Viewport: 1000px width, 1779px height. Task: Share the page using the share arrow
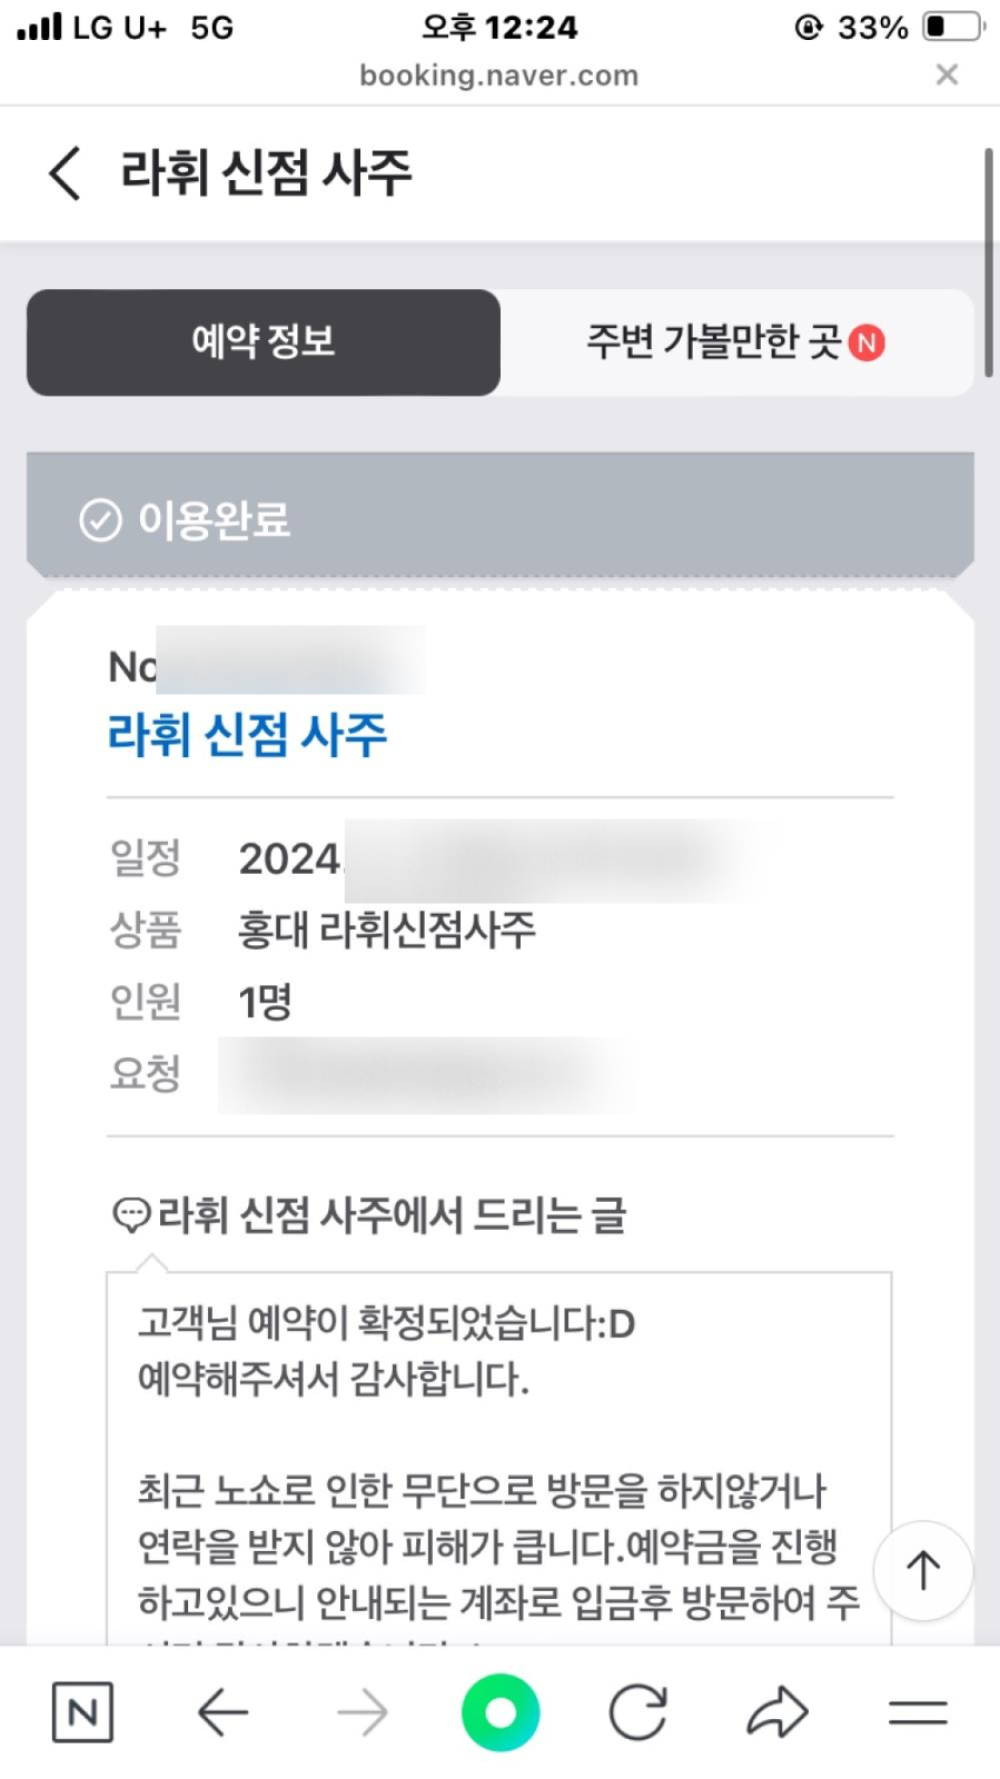coord(777,1712)
